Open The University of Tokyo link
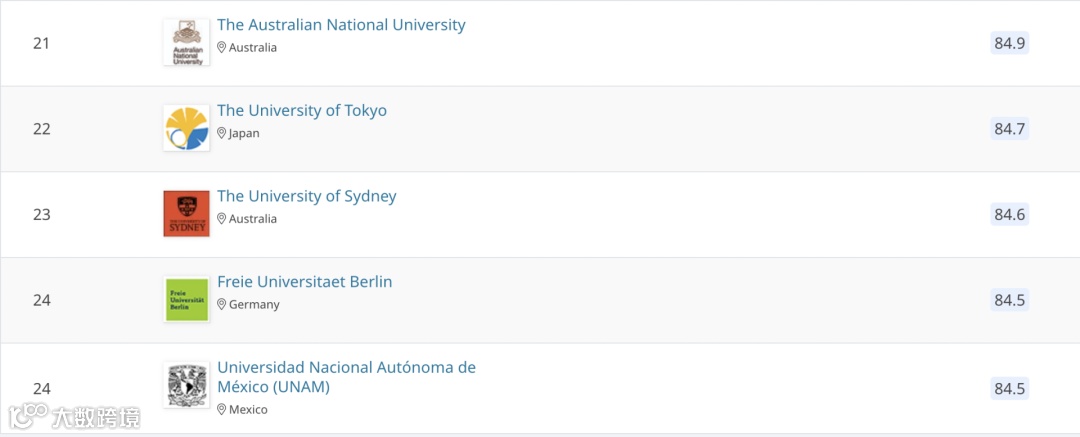This screenshot has width=1080, height=437. (x=302, y=111)
